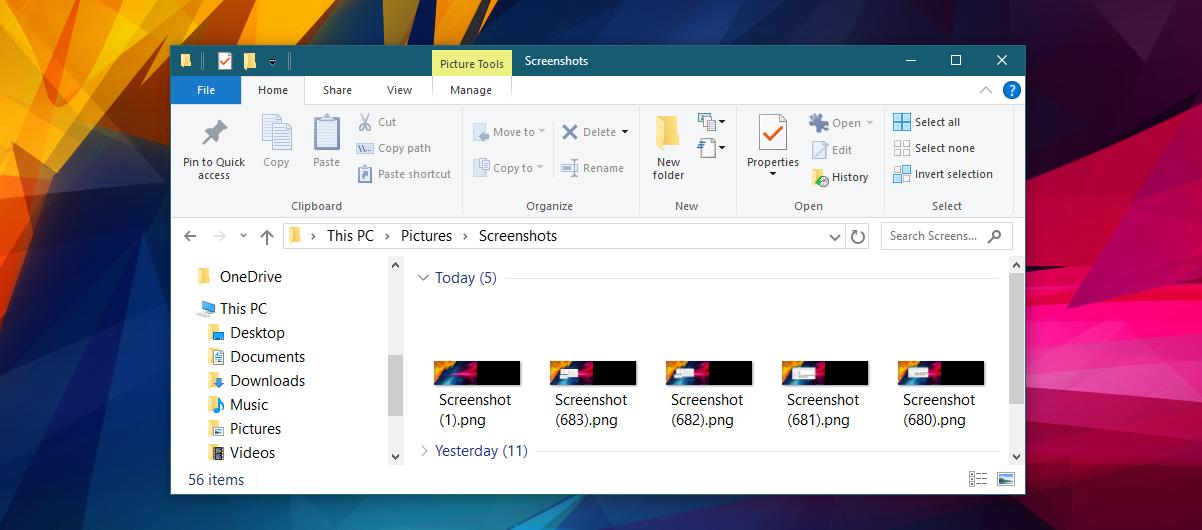Click the search magnifier icon
Image resolution: width=1202 pixels, height=530 pixels.
coord(994,236)
